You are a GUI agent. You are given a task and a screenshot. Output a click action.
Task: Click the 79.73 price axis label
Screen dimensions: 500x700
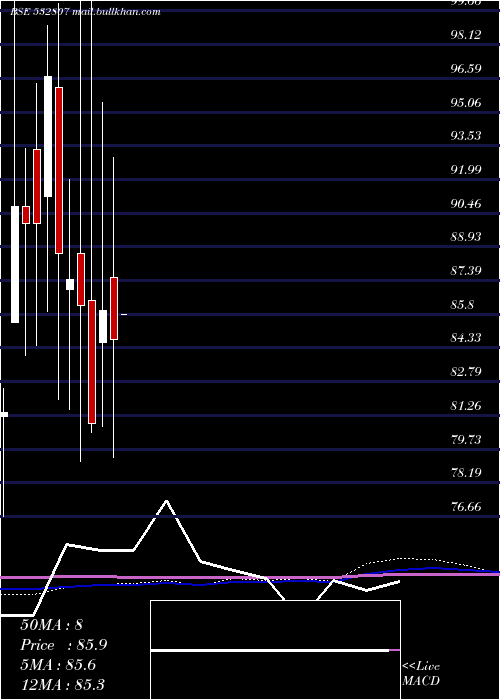(x=466, y=439)
